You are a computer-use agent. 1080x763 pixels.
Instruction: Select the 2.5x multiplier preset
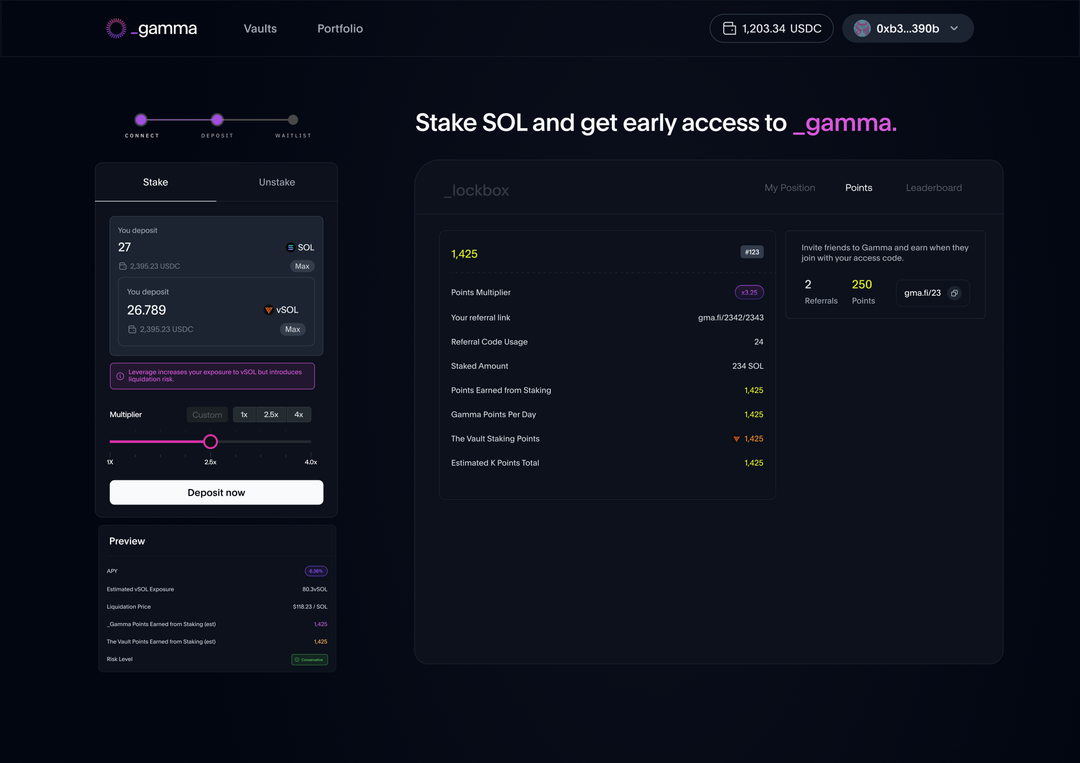[271, 415]
